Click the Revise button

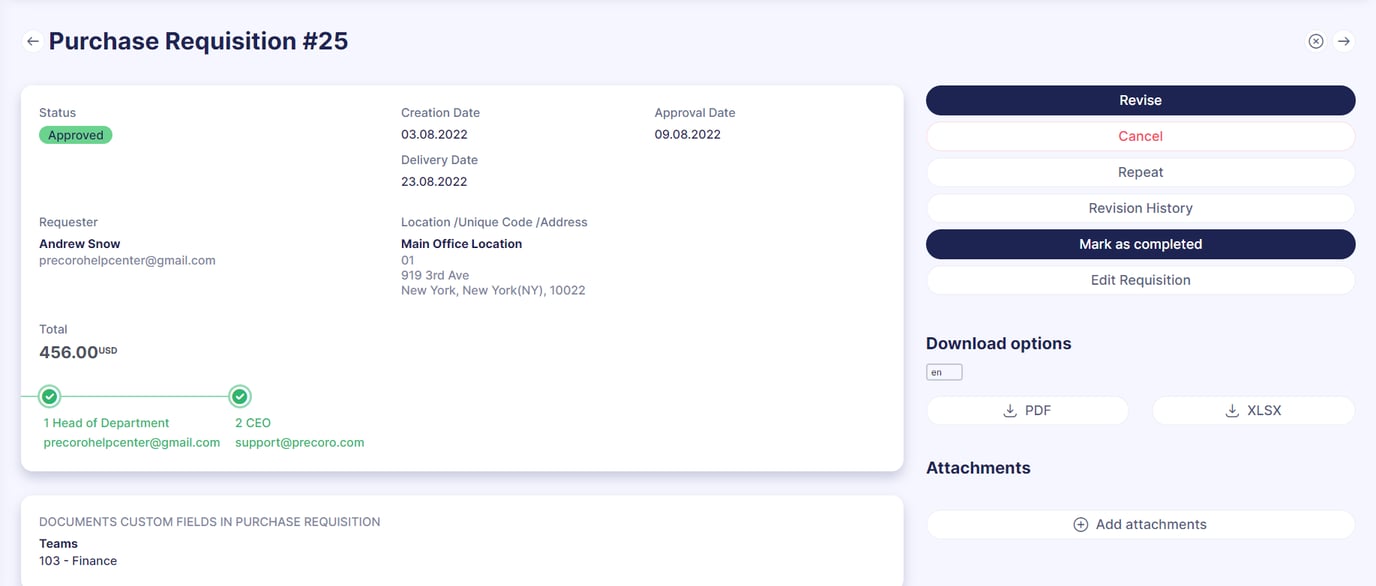1140,100
